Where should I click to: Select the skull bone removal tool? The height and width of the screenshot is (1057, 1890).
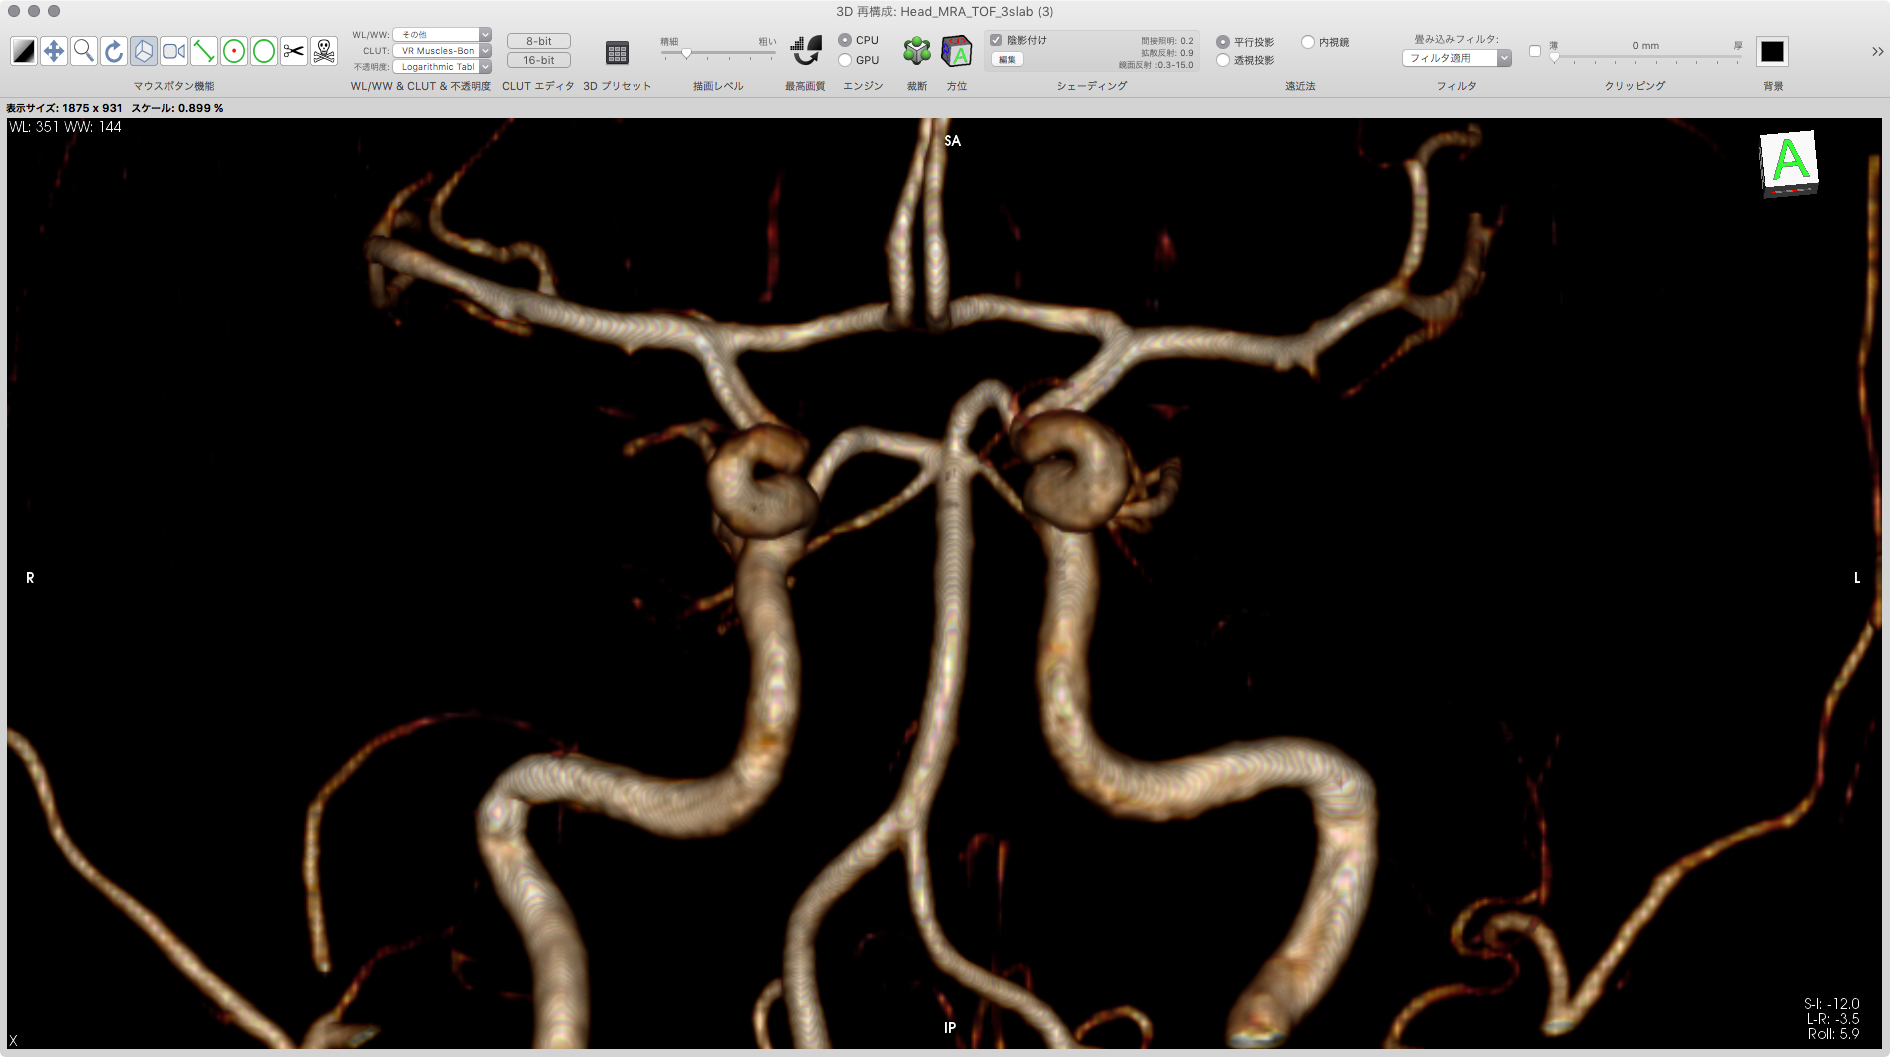click(x=324, y=51)
